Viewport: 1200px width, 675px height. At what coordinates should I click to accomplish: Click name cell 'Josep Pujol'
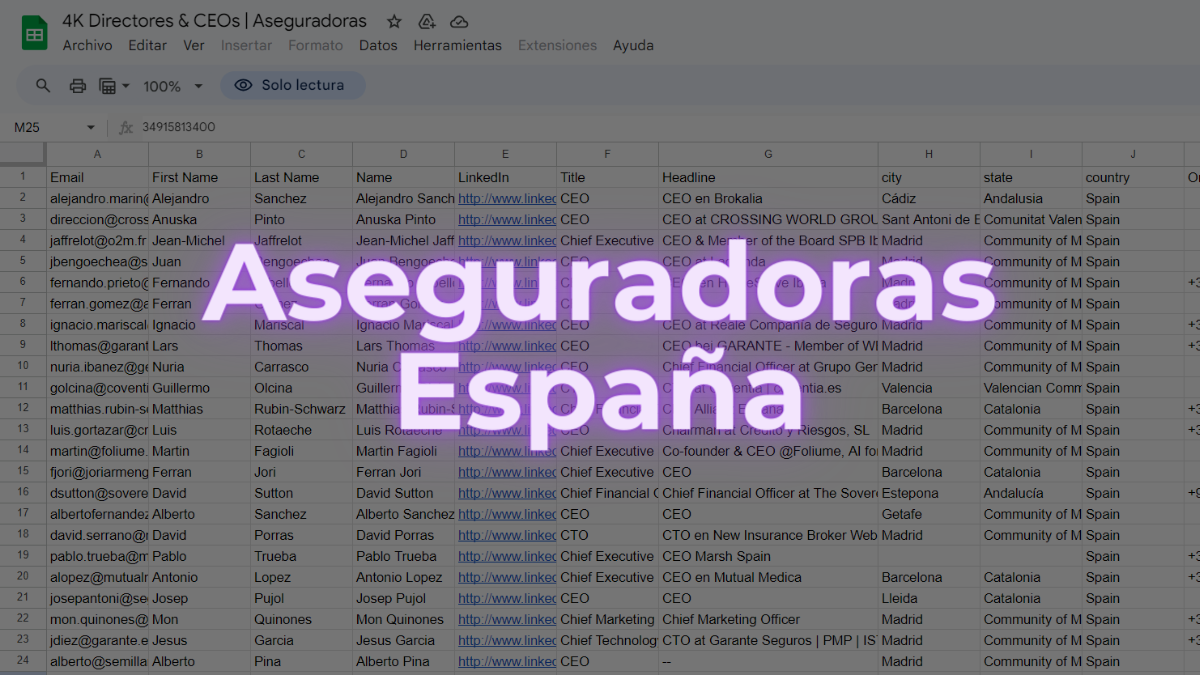[403, 598]
